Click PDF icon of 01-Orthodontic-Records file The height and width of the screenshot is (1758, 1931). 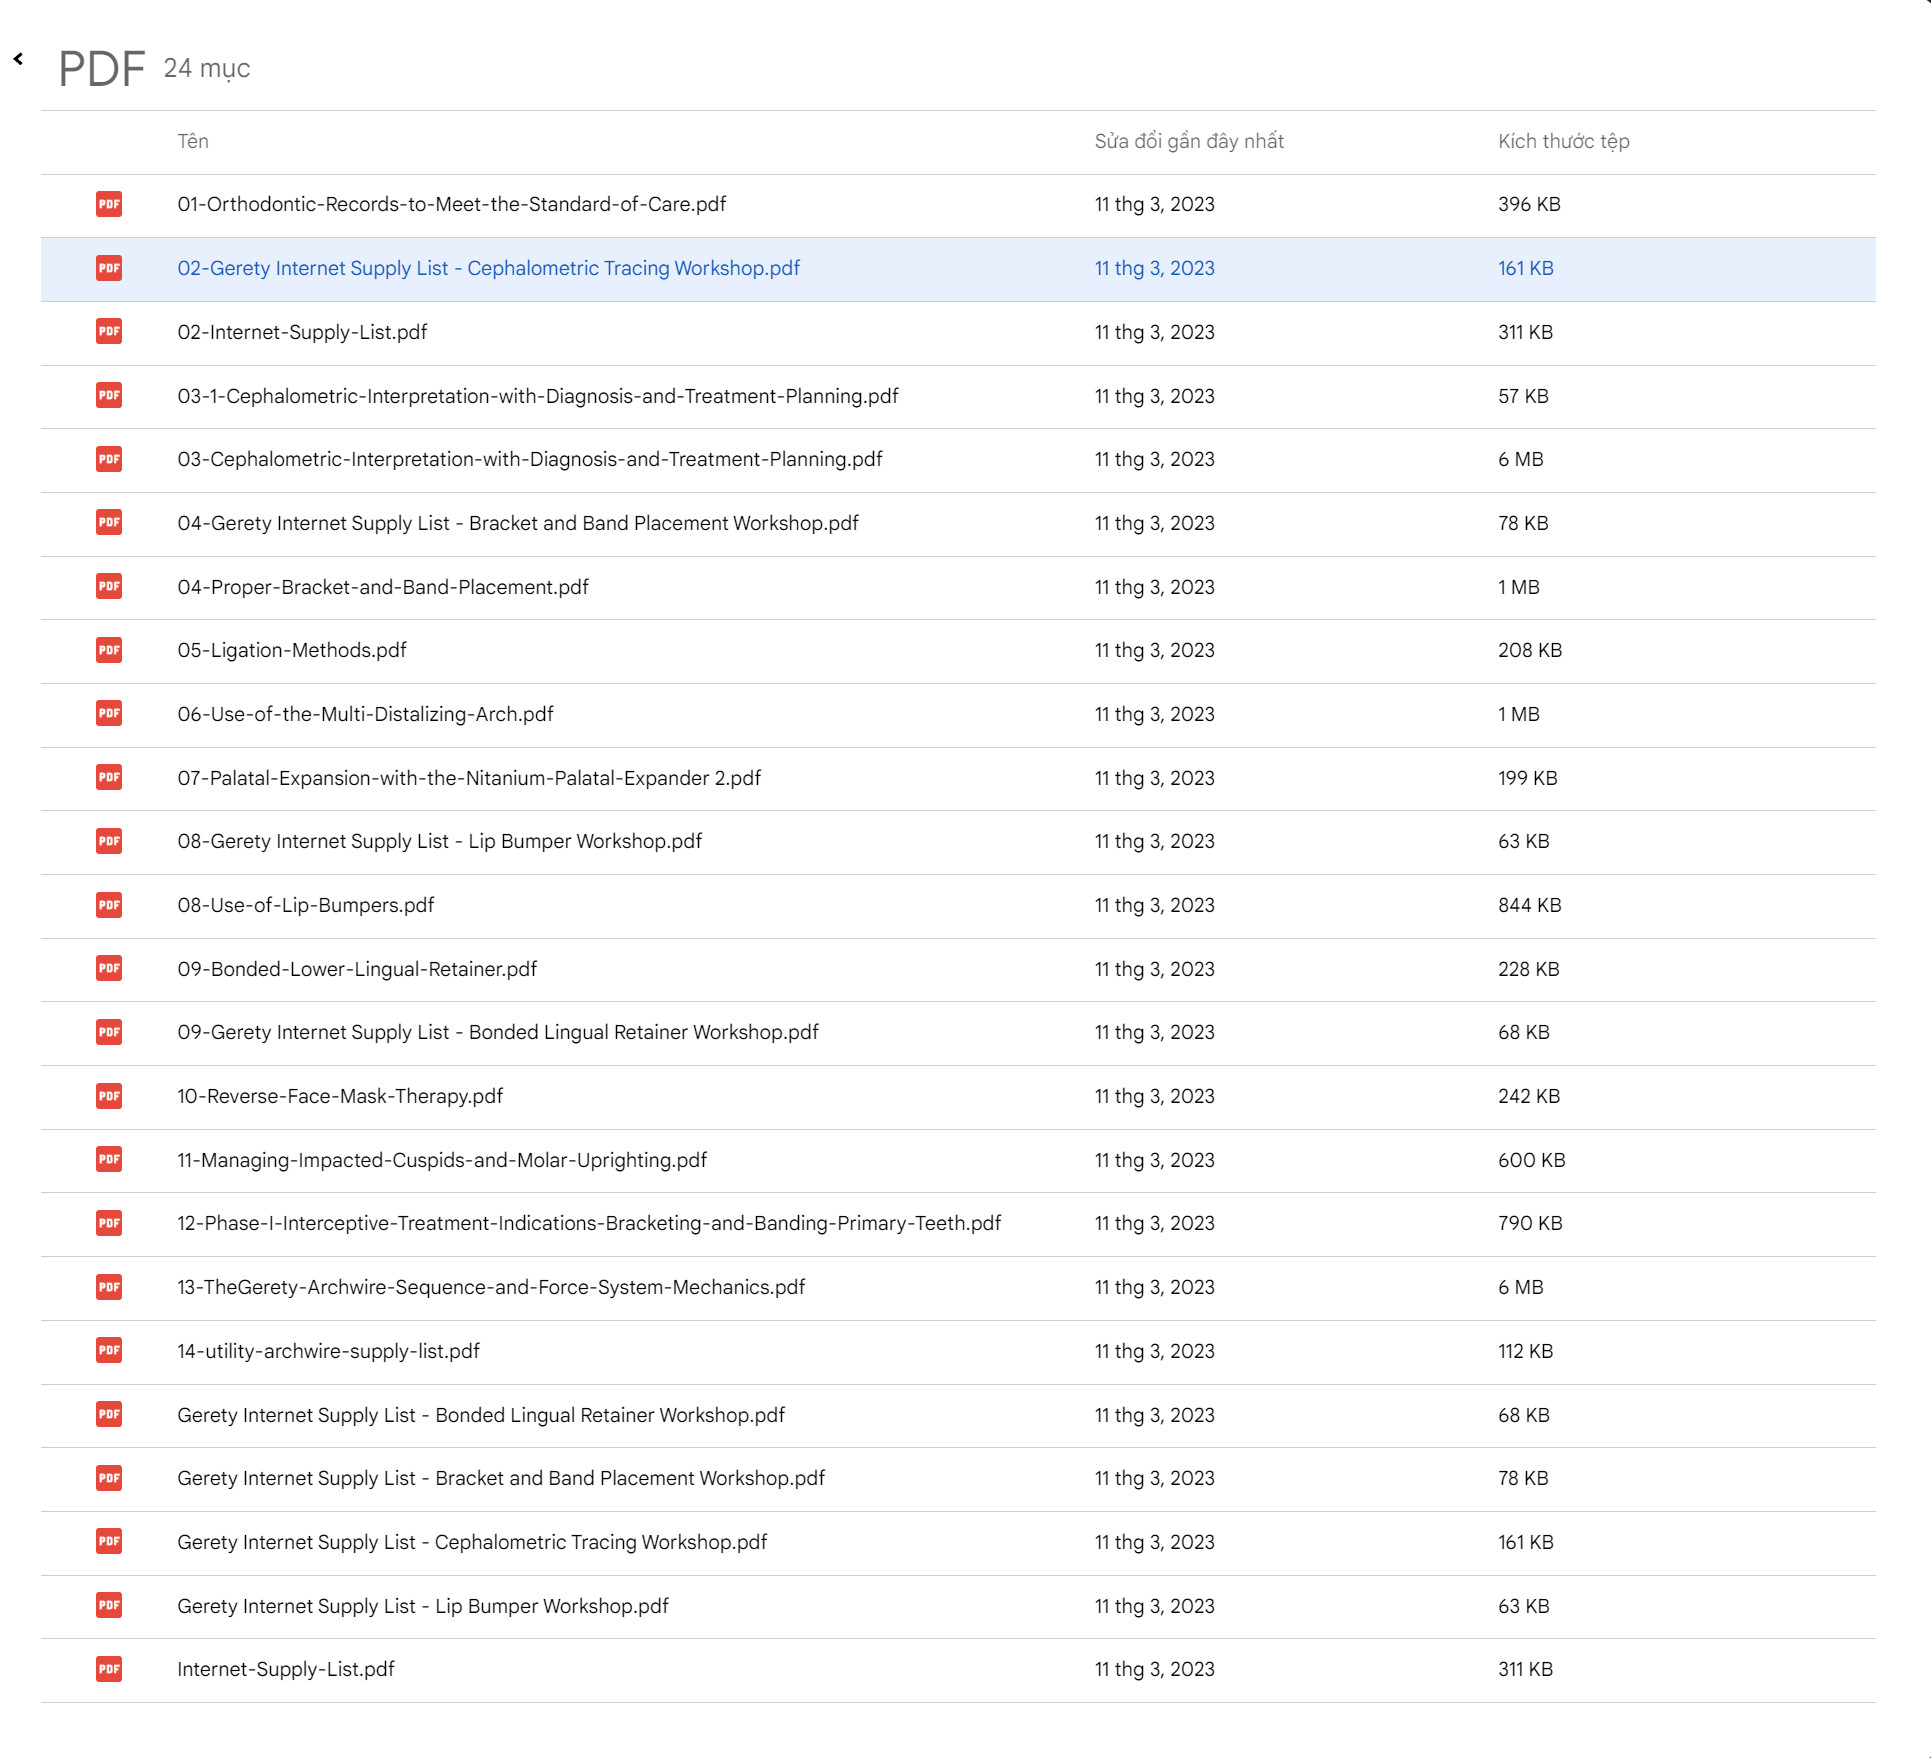tap(109, 204)
